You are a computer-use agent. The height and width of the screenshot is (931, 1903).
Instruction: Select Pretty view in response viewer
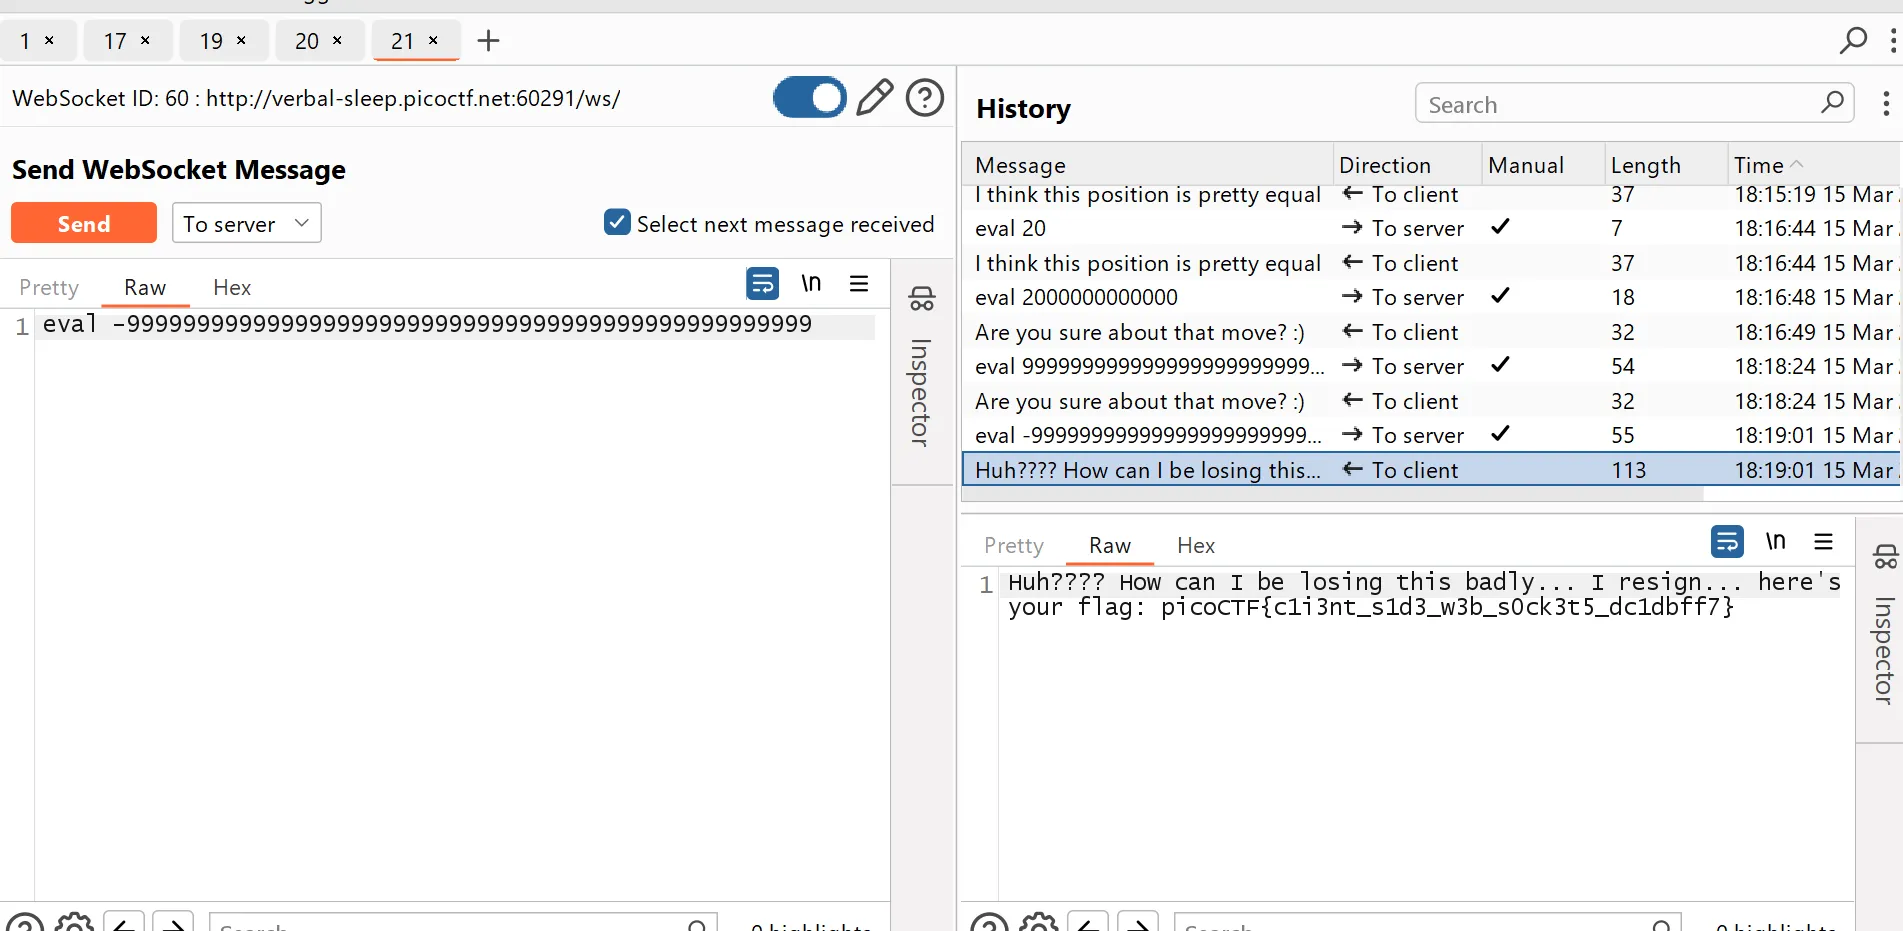pos(1013,546)
